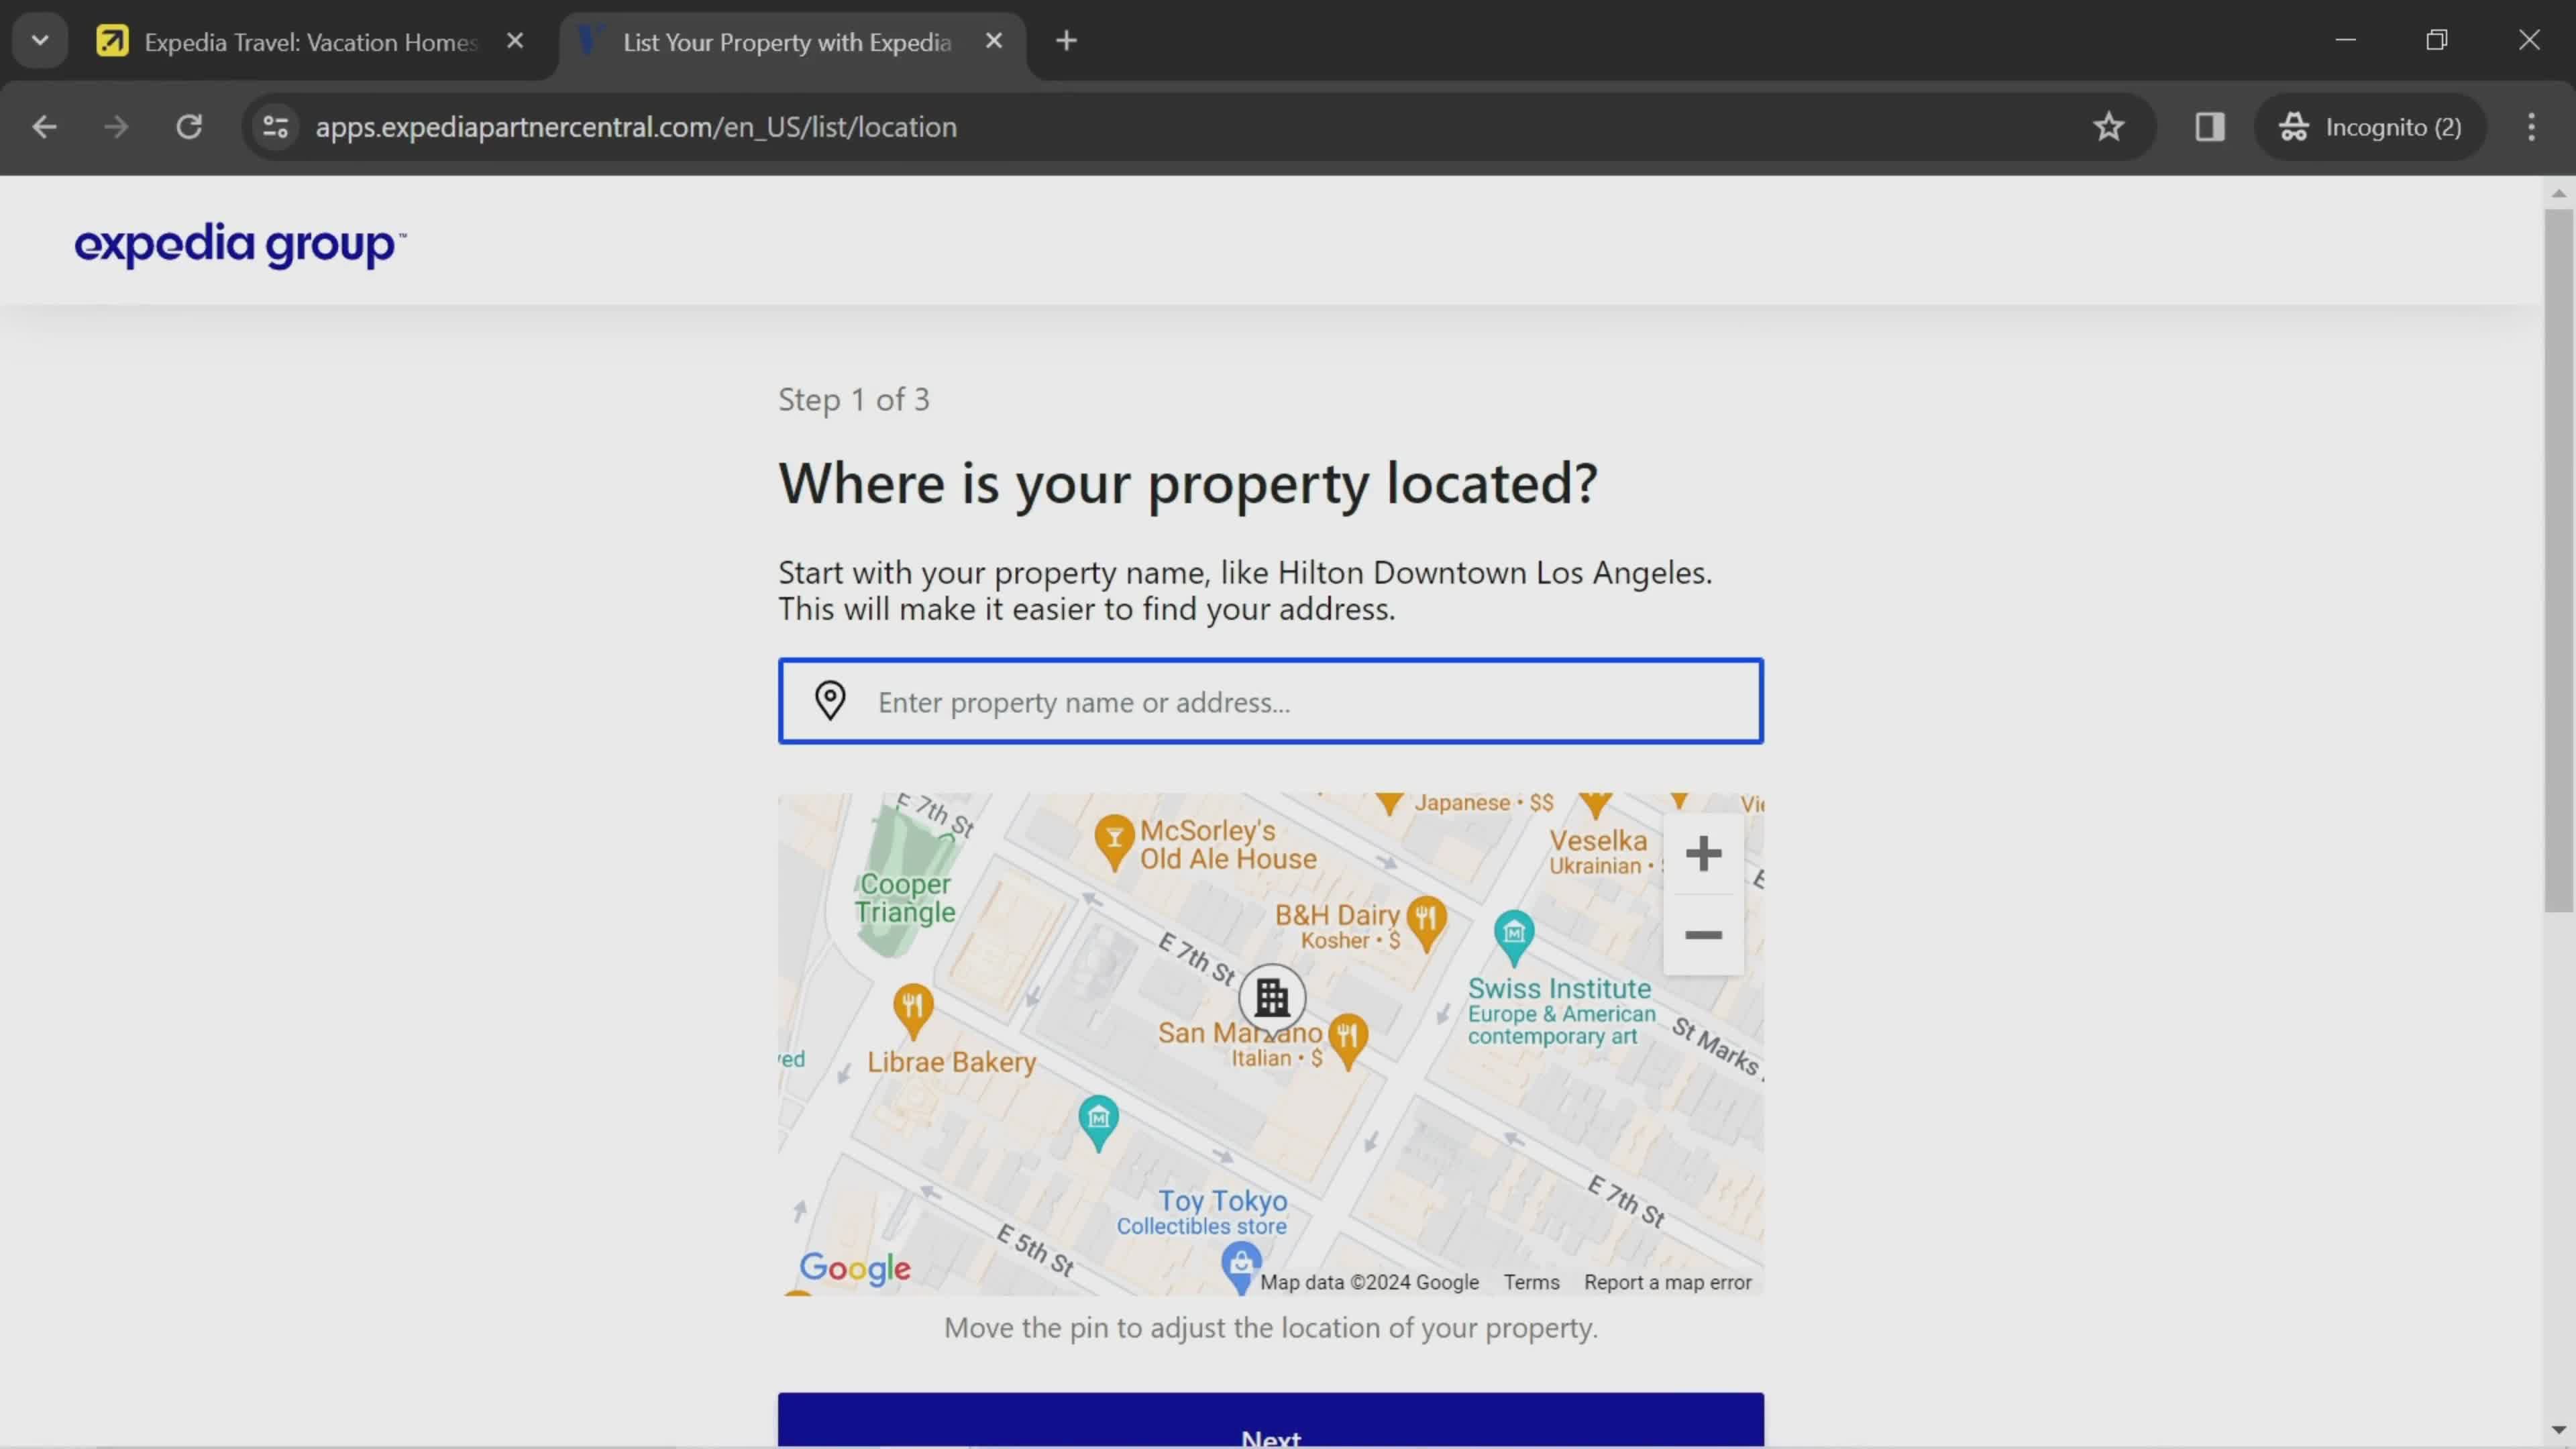
Task: Minimize the browser window
Action: pyautogui.click(x=2346, y=40)
